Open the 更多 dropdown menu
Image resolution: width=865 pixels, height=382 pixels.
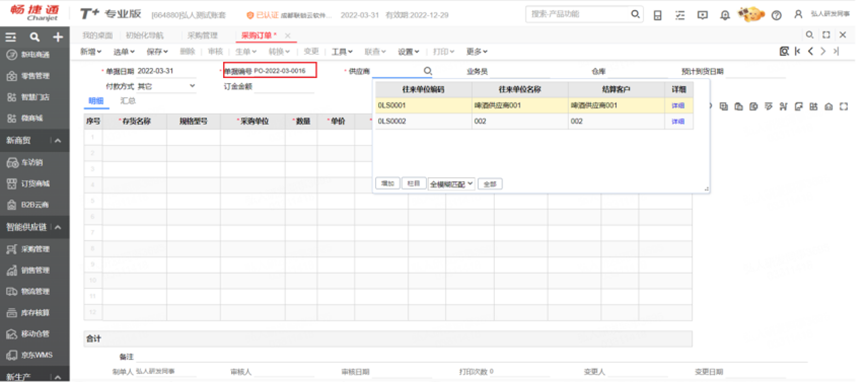click(477, 51)
